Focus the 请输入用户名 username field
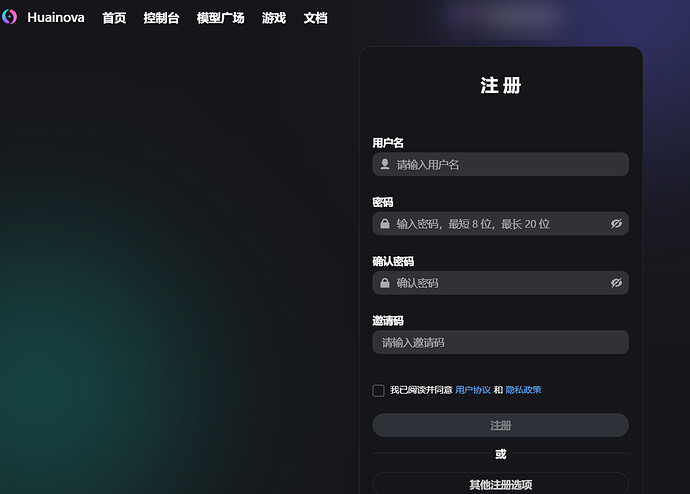The height and width of the screenshot is (494, 690). tap(500, 165)
